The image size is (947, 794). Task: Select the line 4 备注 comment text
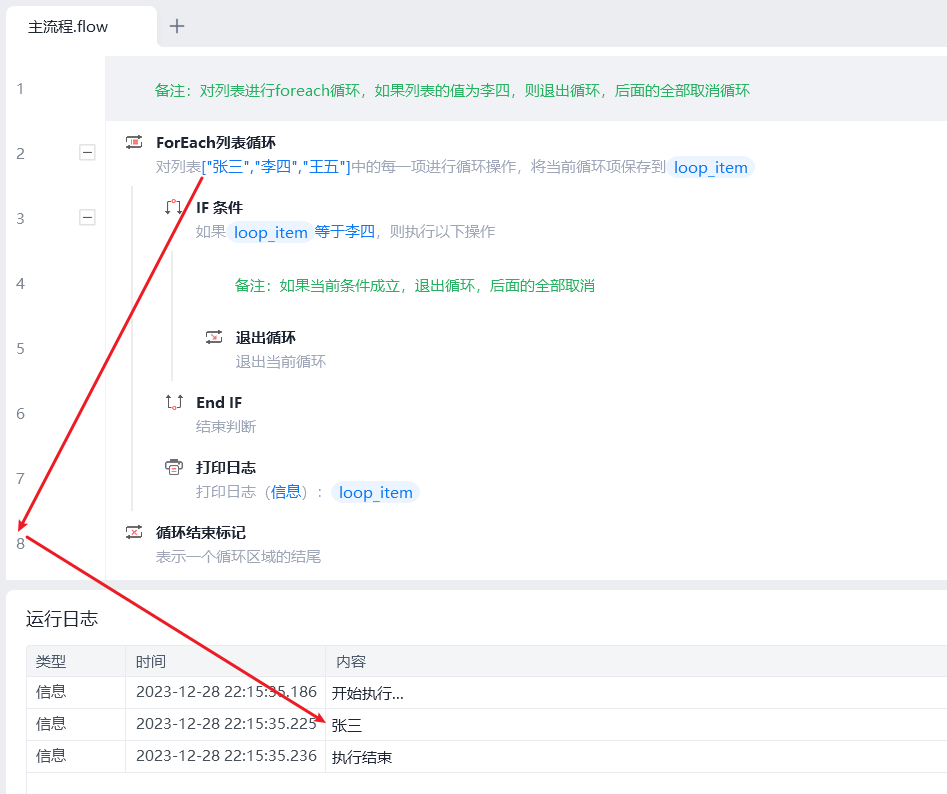(x=414, y=286)
